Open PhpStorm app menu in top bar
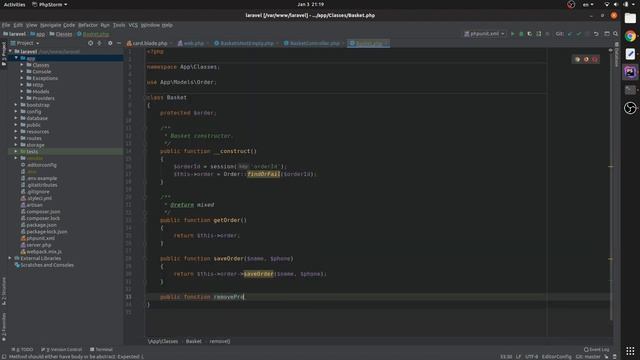 [x=49, y=4]
